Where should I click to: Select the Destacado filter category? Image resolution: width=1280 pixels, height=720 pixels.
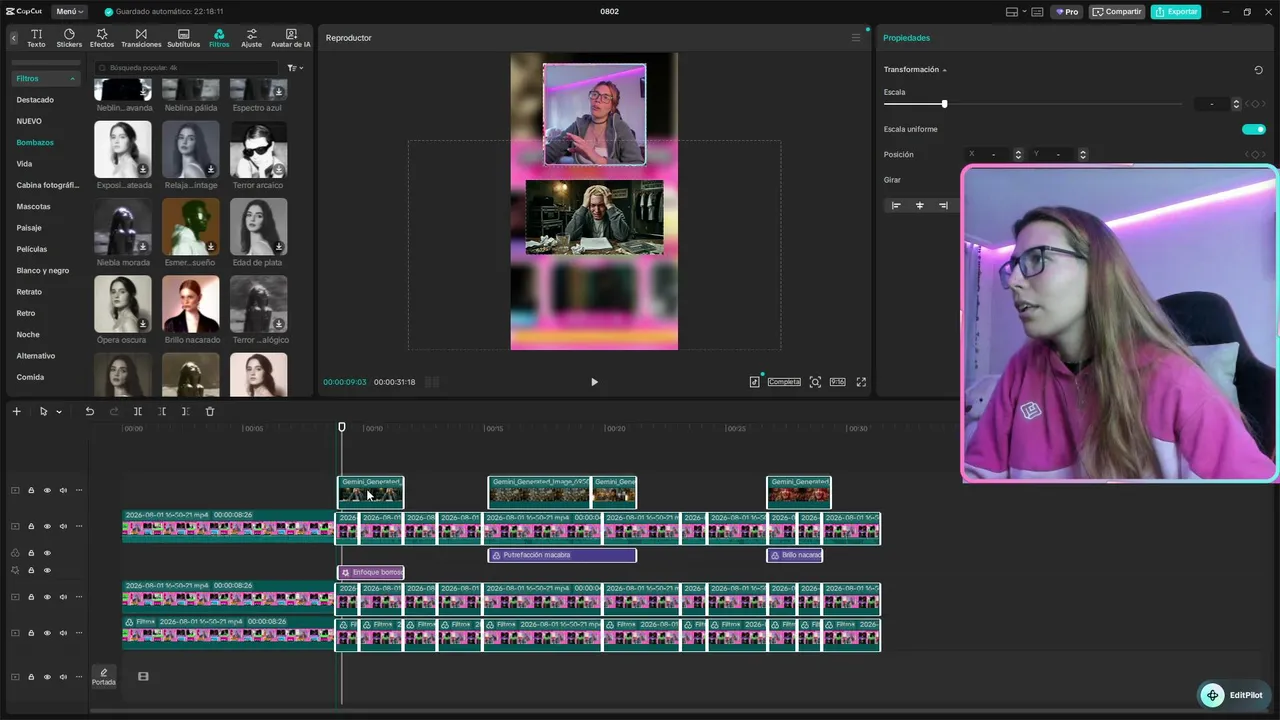pyautogui.click(x=35, y=100)
